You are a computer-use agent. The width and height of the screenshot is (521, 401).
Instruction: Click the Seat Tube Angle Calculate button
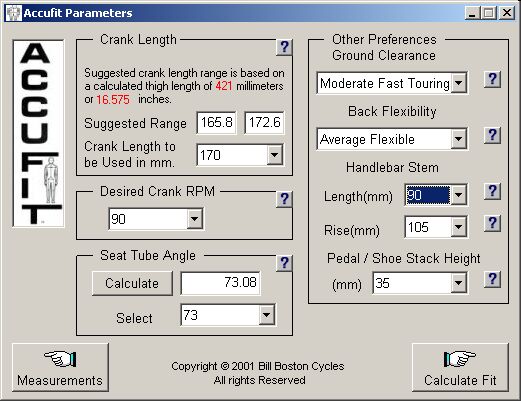[132, 283]
